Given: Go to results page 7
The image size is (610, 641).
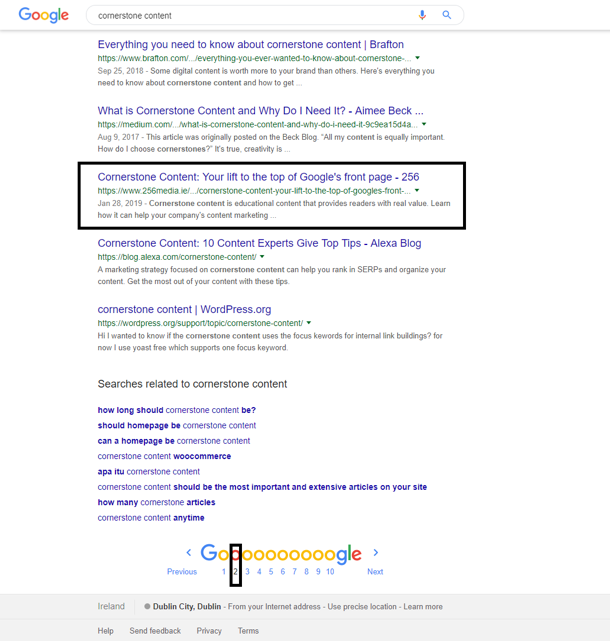Looking at the screenshot, I should point(294,572).
